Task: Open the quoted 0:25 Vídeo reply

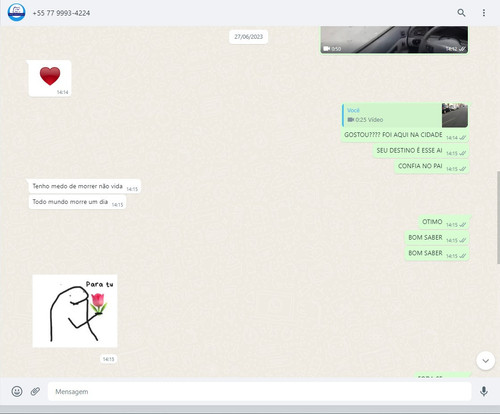Action: [405, 115]
